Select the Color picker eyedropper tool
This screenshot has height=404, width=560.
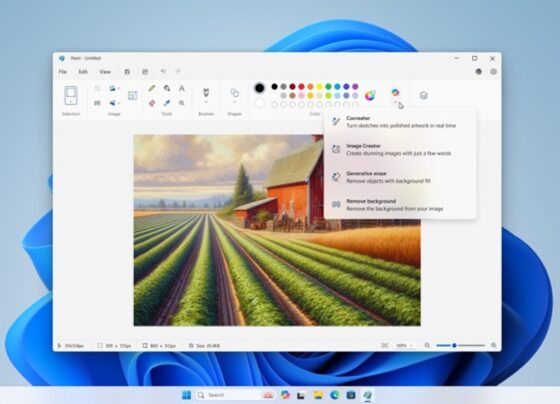167,103
